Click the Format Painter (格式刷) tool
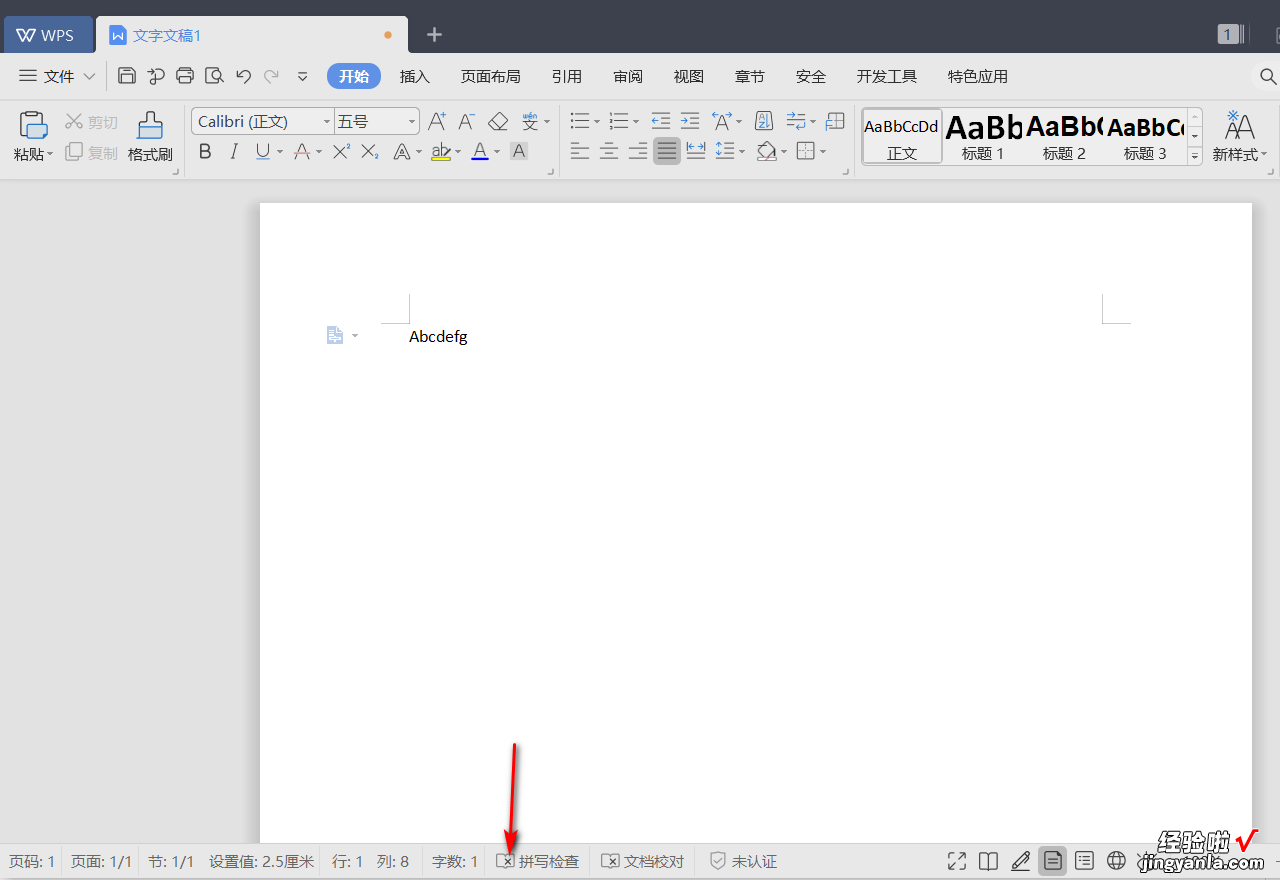The width and height of the screenshot is (1280, 880). pyautogui.click(x=150, y=137)
